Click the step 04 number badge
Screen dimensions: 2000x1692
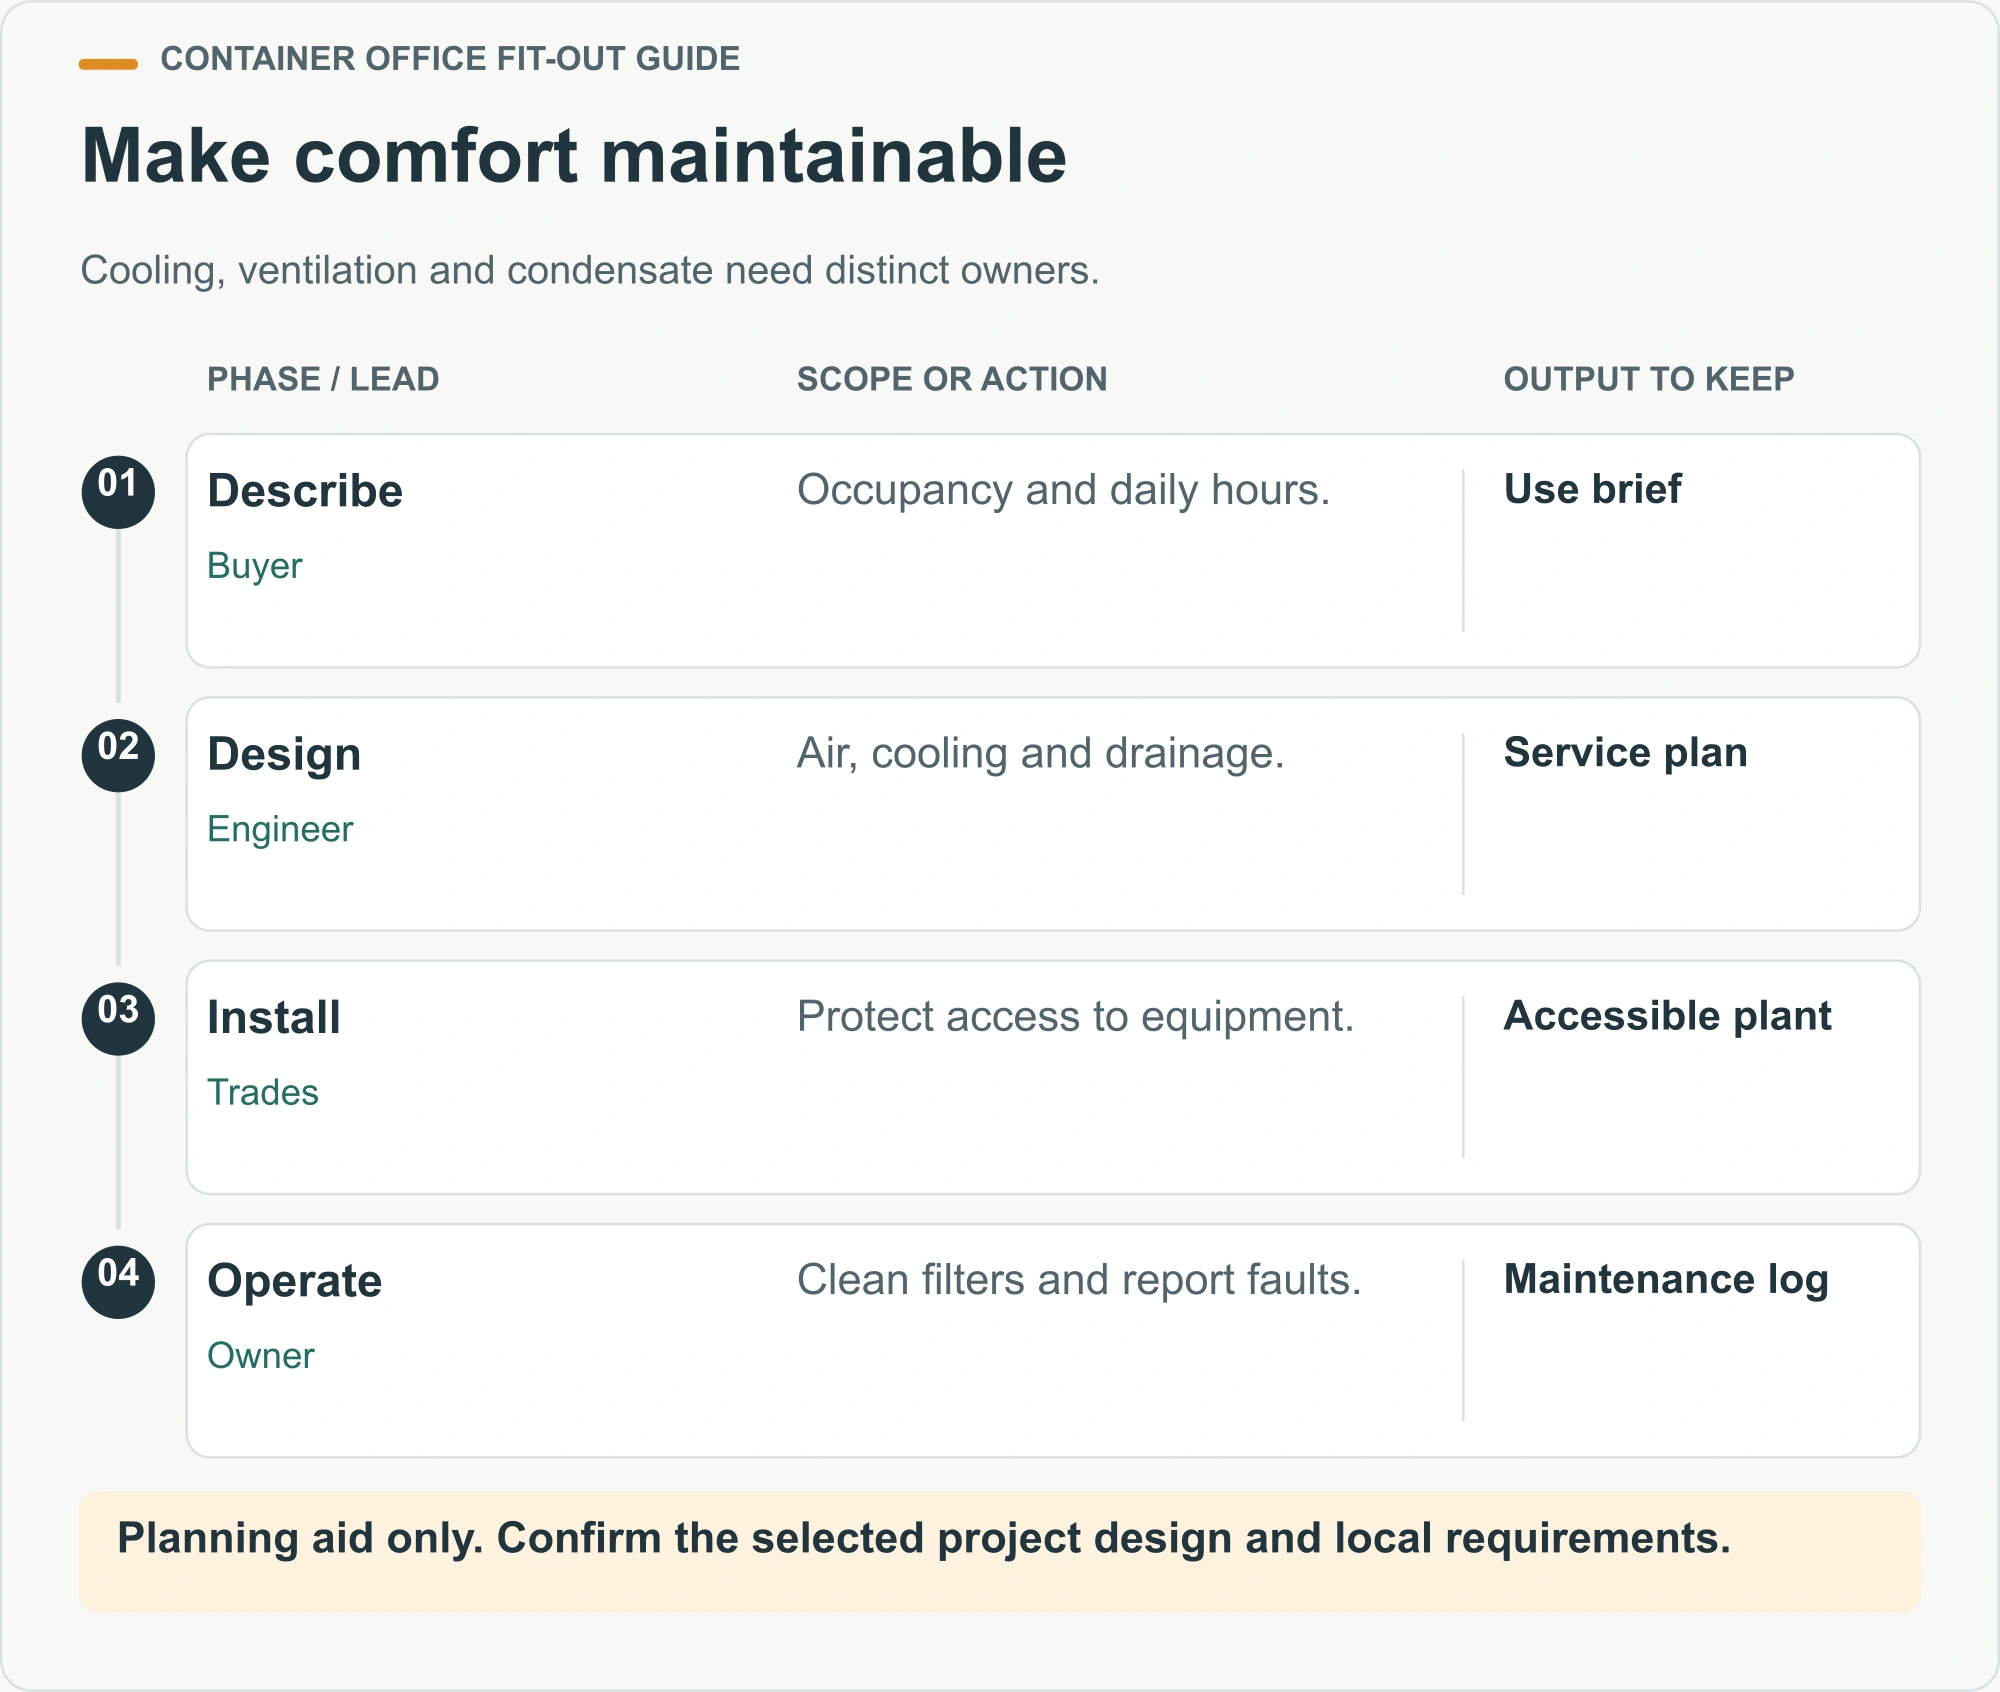tap(118, 1281)
